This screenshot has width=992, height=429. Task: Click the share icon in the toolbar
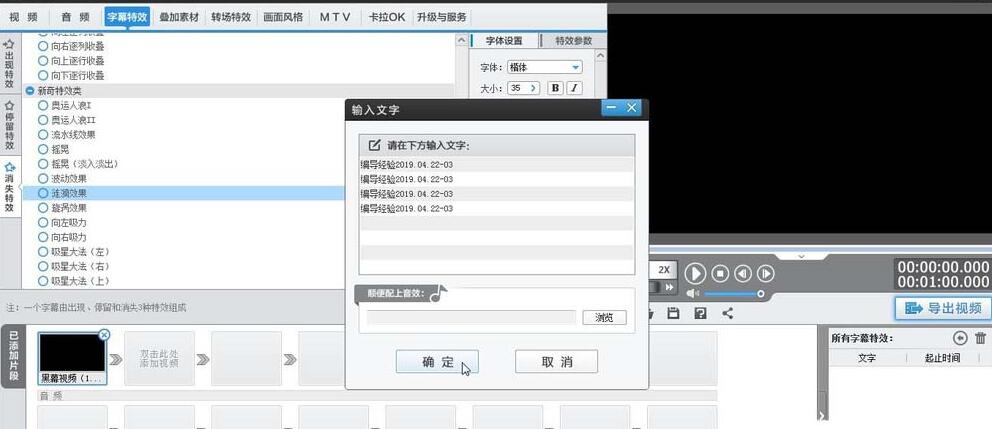727,314
